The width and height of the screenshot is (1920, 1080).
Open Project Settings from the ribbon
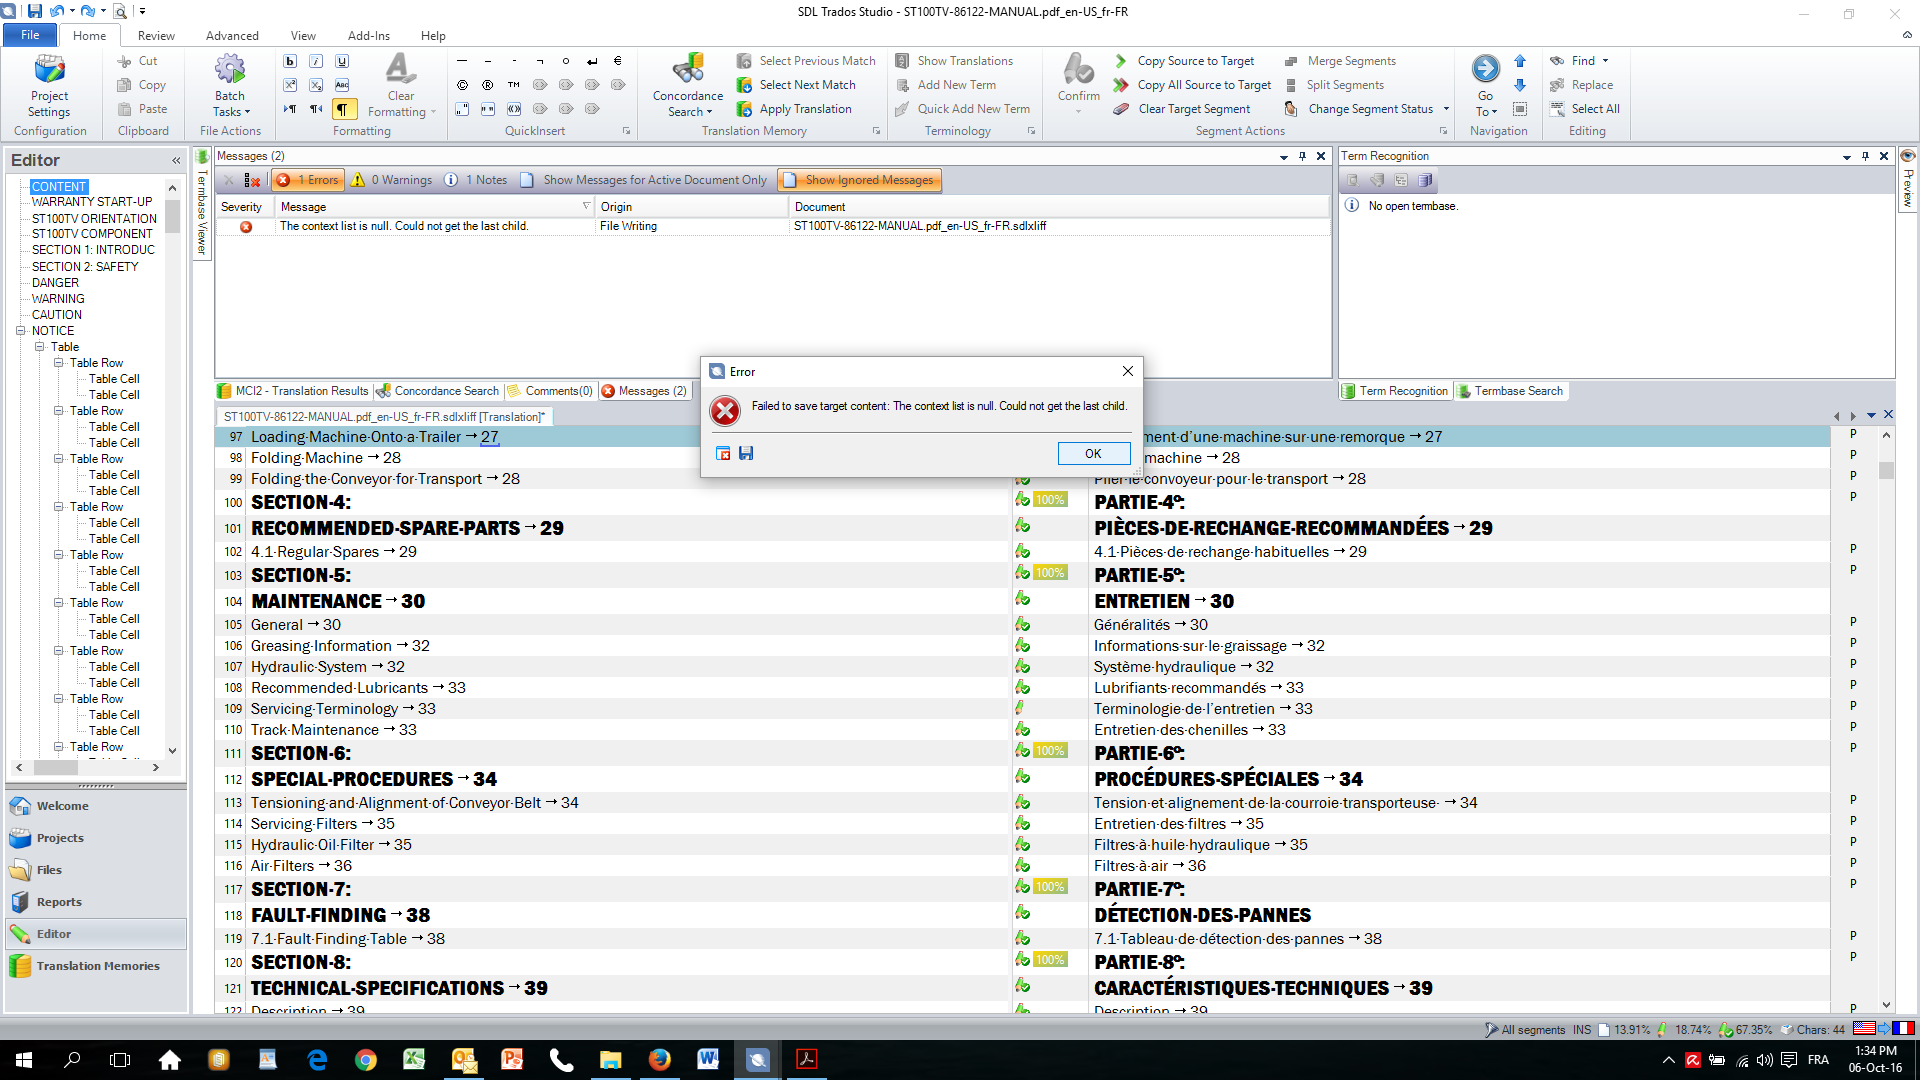click(x=49, y=85)
